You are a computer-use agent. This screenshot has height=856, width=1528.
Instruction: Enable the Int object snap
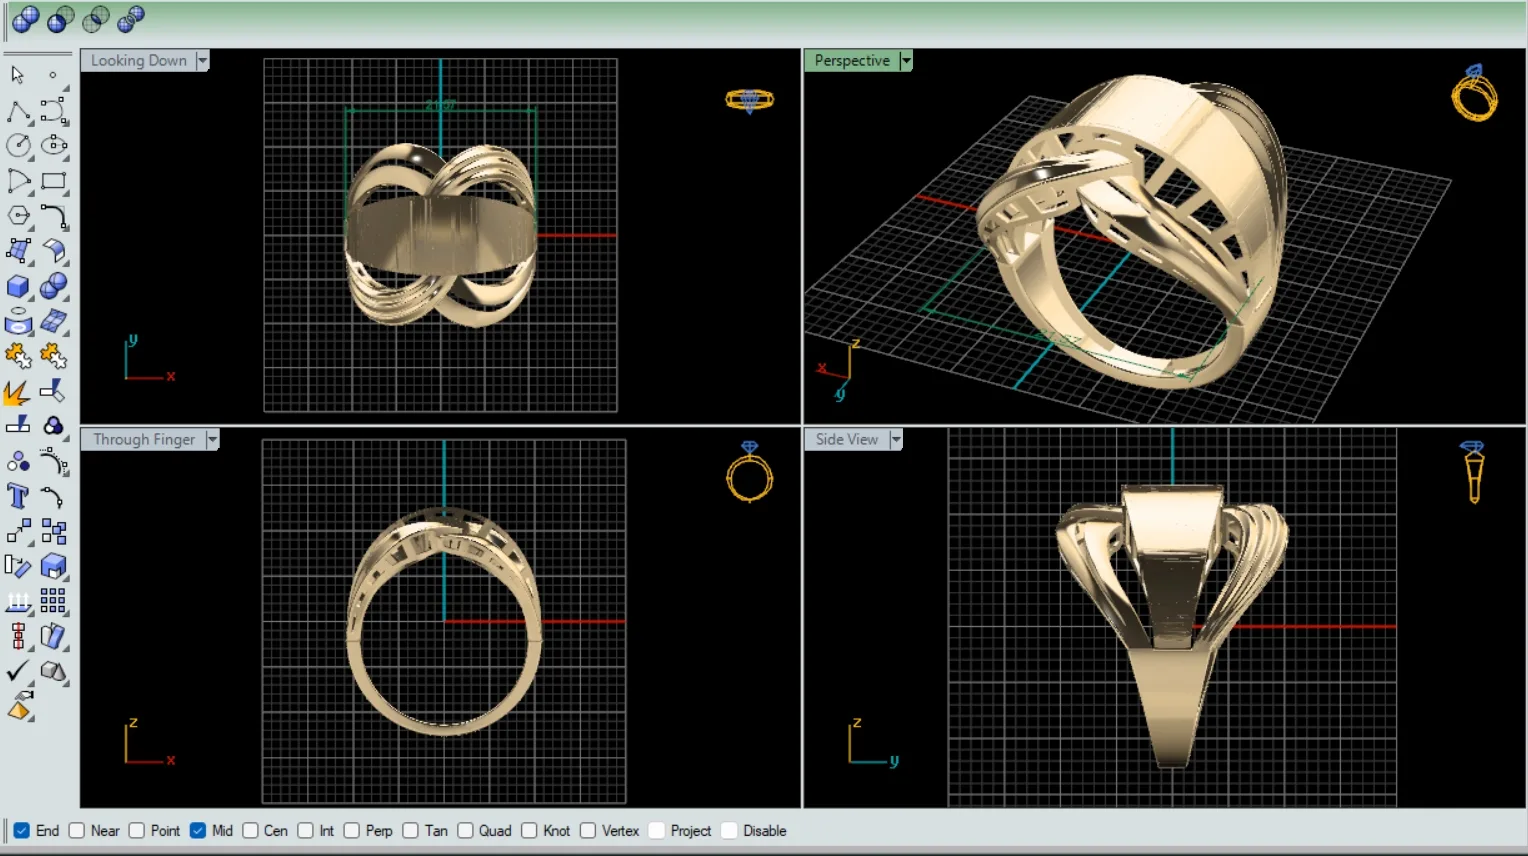click(x=305, y=831)
